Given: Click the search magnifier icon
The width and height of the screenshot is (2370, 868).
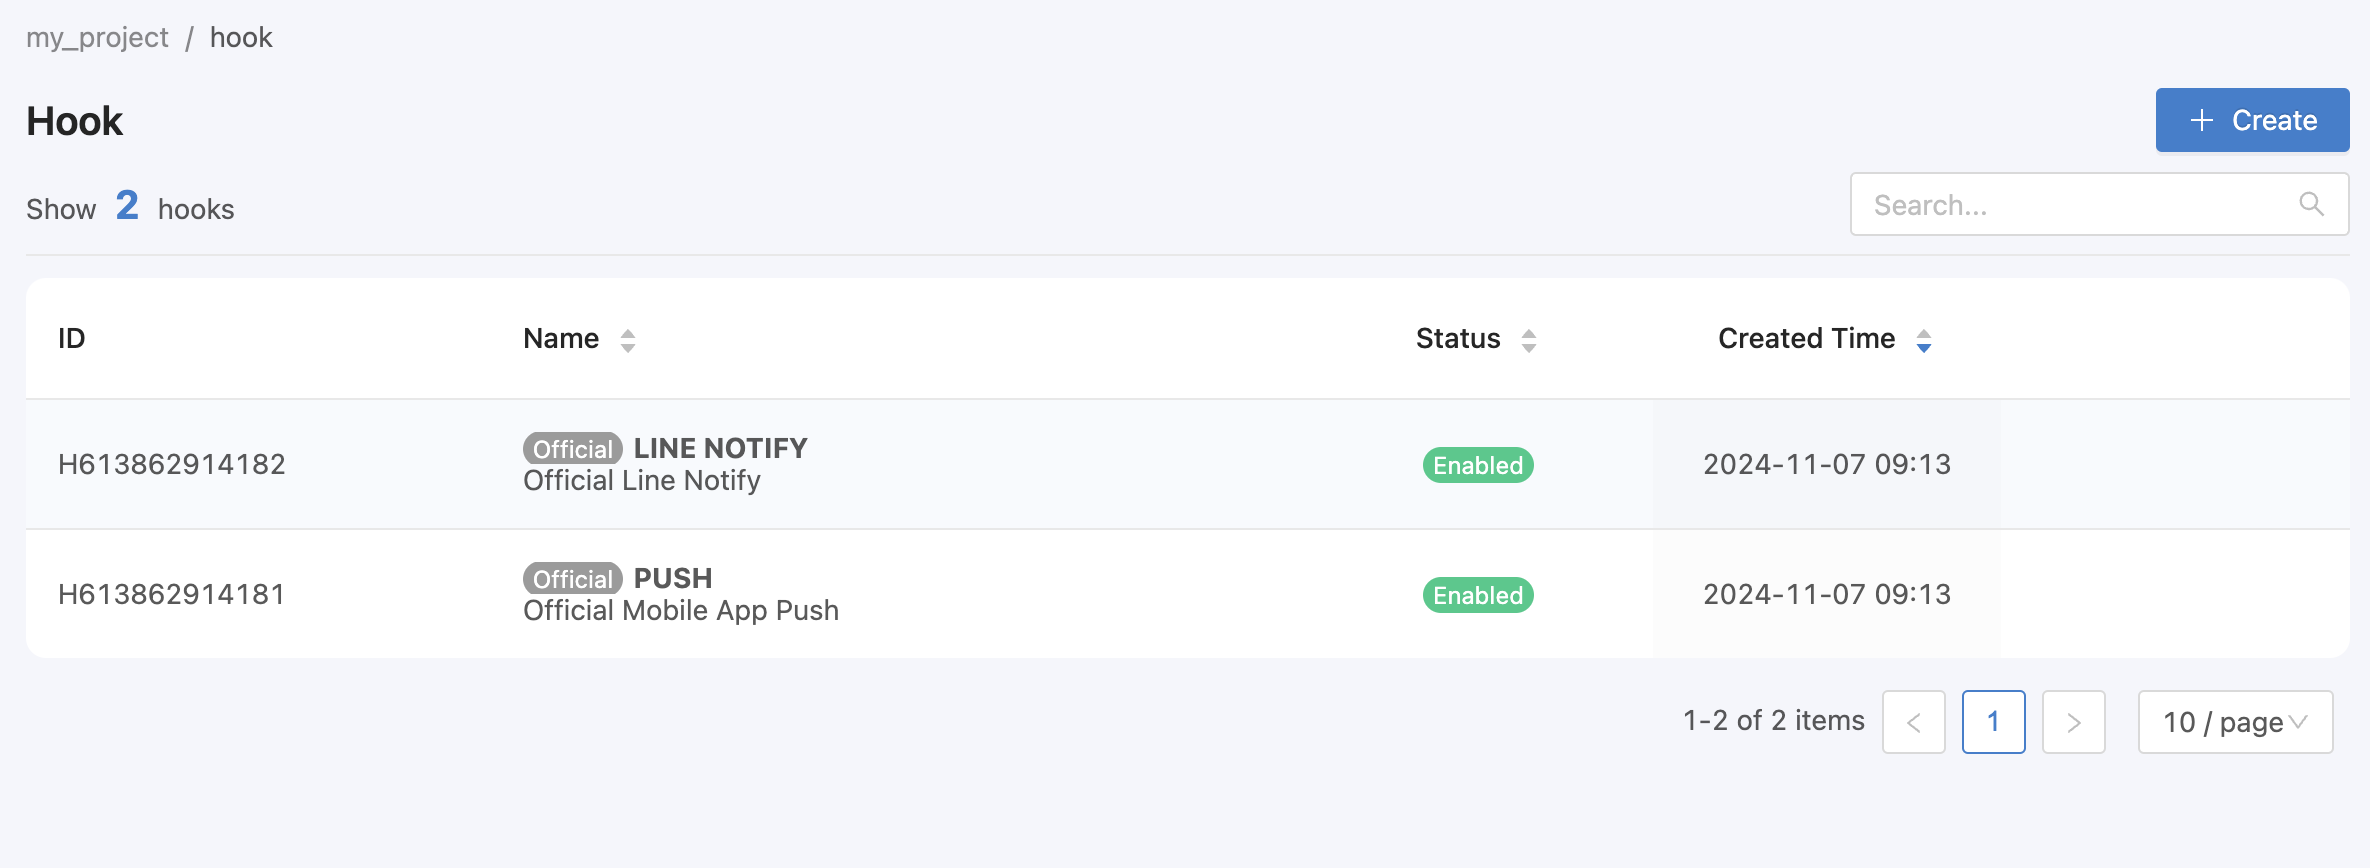Looking at the screenshot, I should [2311, 204].
